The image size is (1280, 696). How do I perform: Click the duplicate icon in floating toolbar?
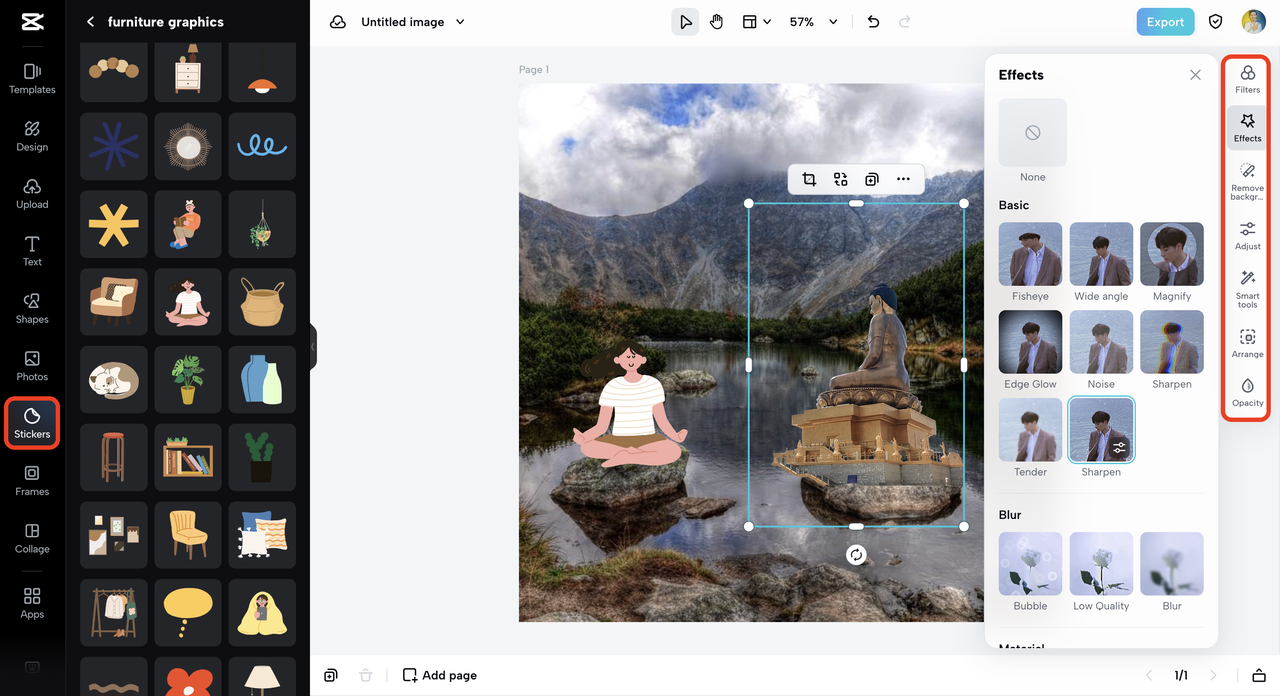point(872,179)
